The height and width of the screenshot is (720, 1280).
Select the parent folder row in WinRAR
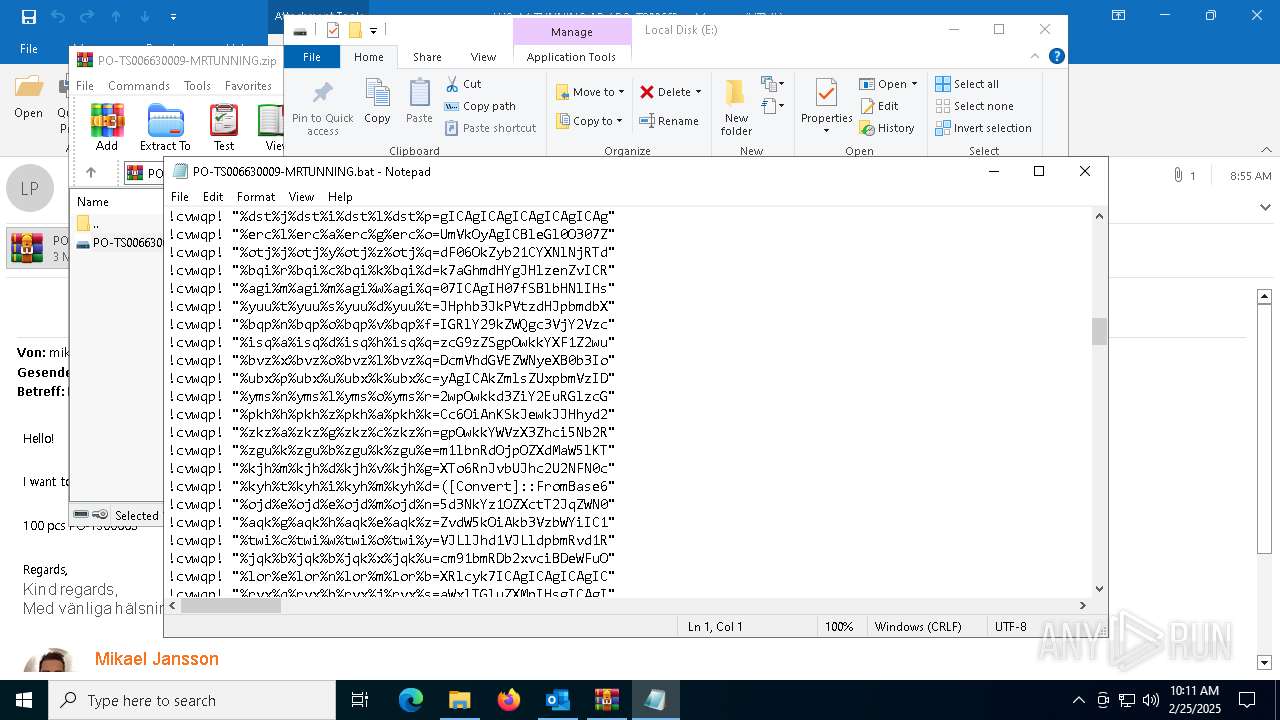117,223
